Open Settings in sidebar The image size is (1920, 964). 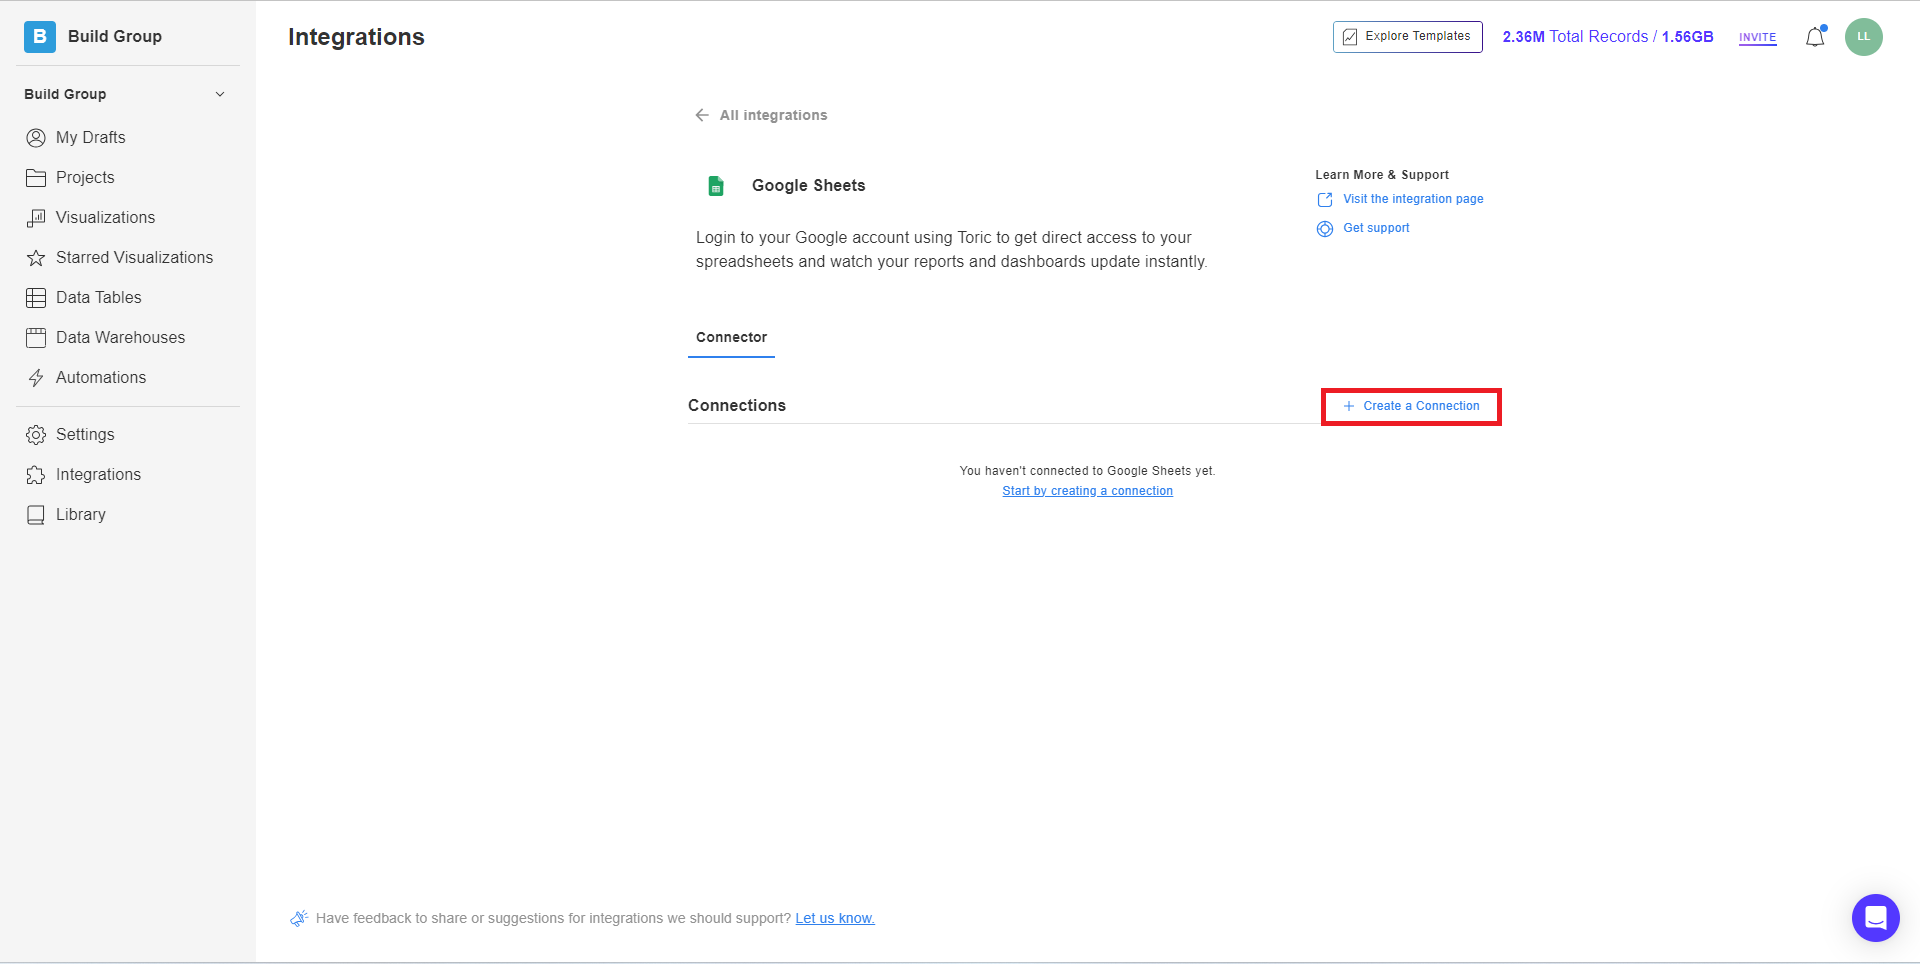coord(85,434)
